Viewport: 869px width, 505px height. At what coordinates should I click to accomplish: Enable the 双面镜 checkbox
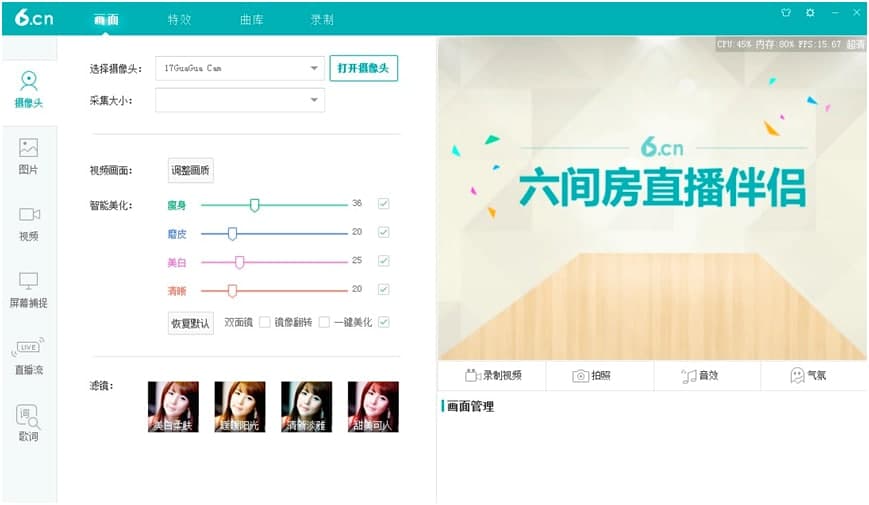[x=265, y=322]
